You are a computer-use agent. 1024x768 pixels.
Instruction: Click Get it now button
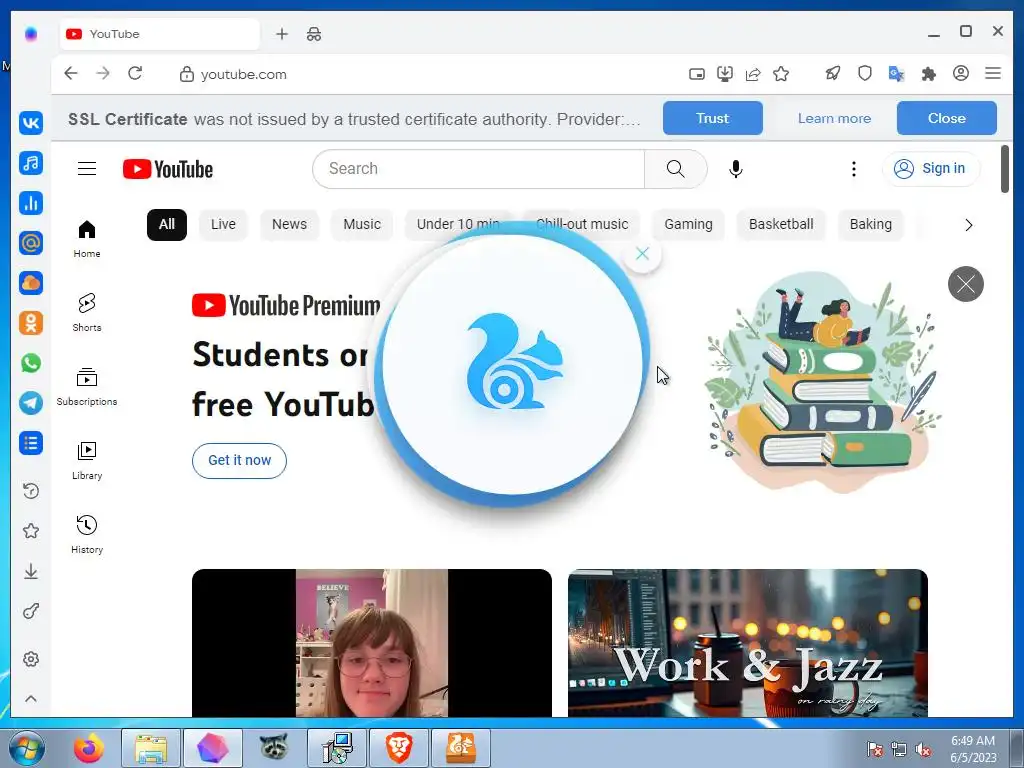239,460
